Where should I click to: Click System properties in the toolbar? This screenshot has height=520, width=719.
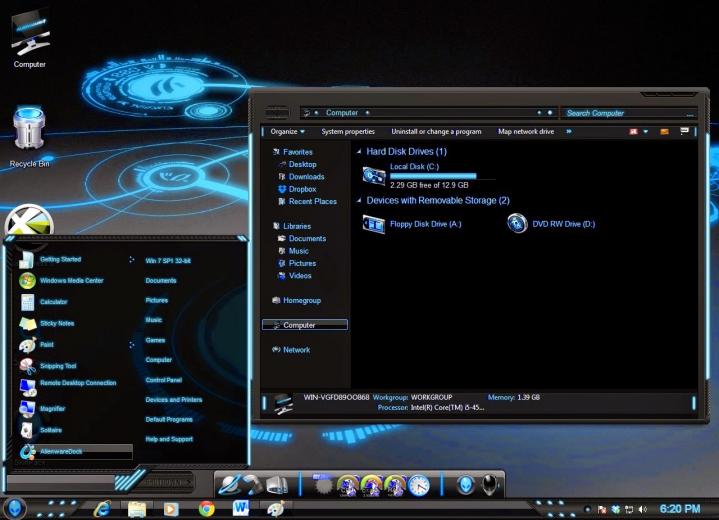click(x=348, y=132)
